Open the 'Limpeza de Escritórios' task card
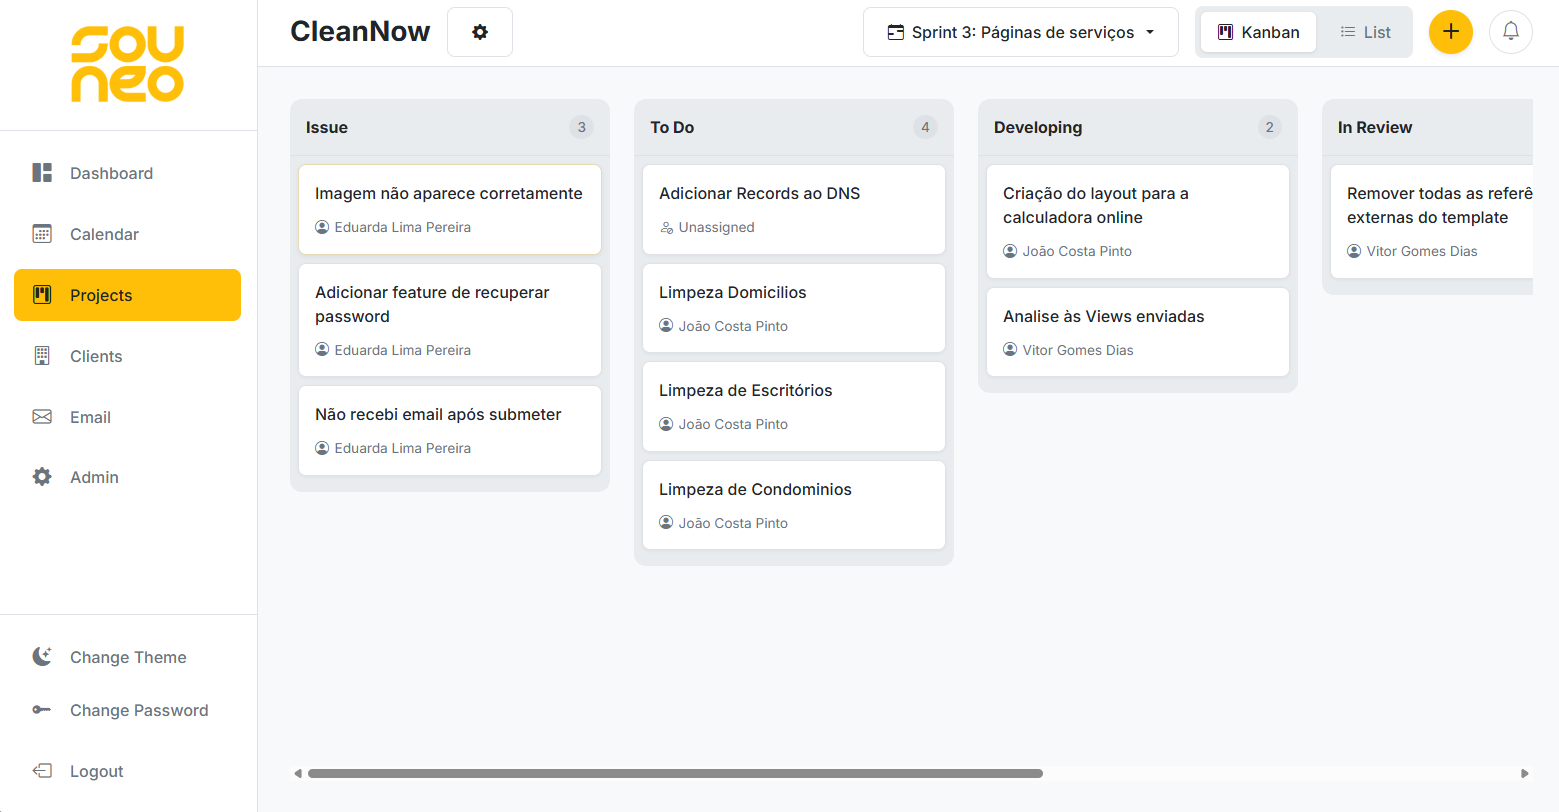Screen dimensions: 1559x812 coord(793,406)
